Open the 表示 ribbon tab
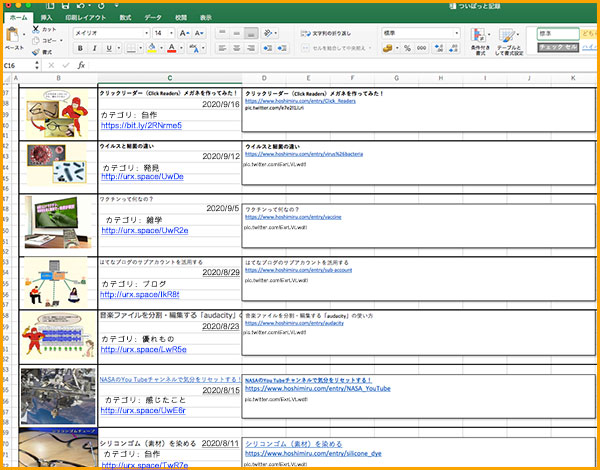600x470 pixels. click(205, 18)
